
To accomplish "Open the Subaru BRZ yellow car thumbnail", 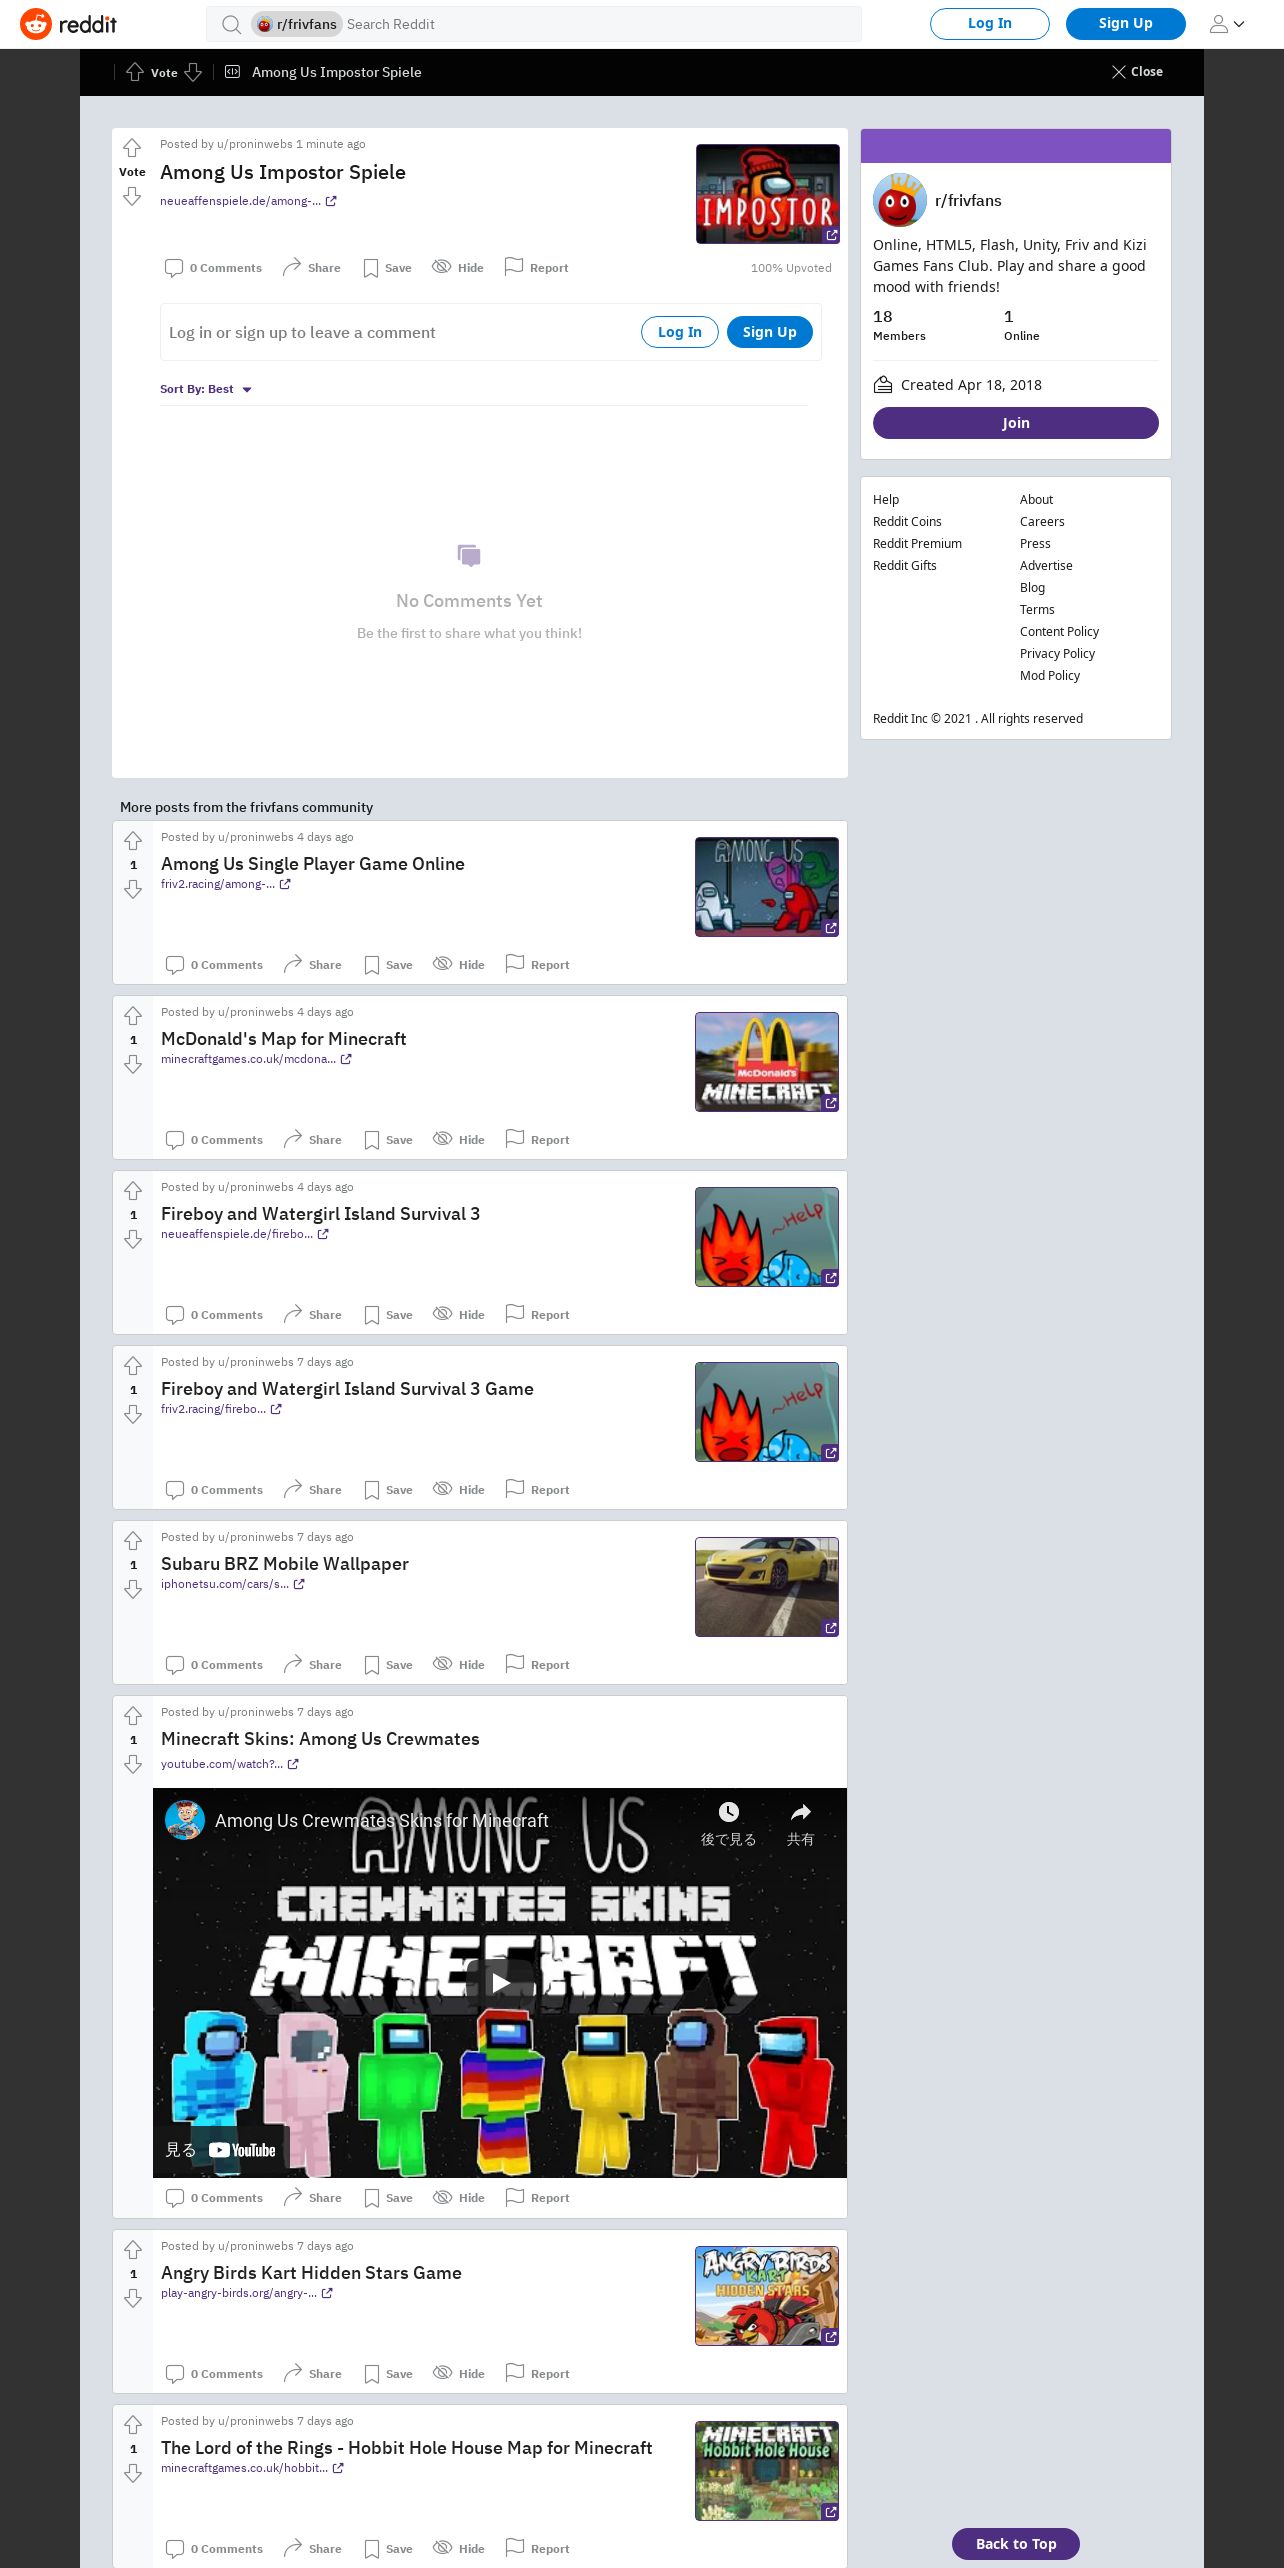I will pos(767,1587).
